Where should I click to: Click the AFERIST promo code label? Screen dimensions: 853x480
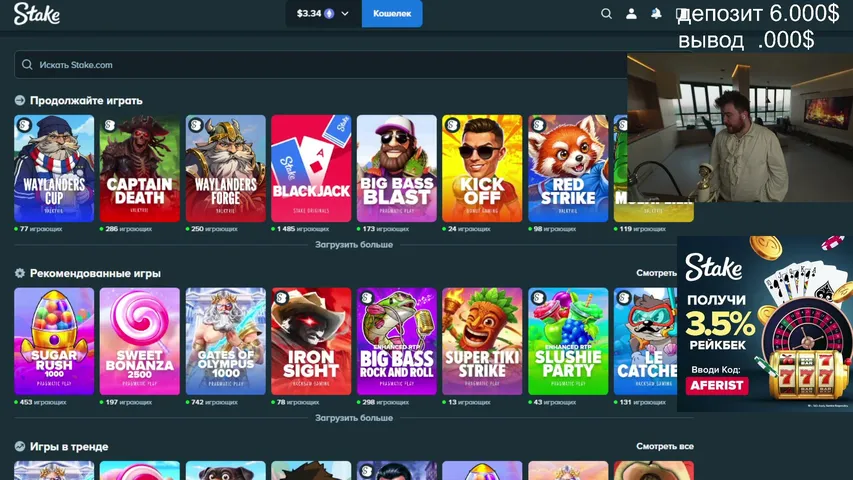click(717, 385)
